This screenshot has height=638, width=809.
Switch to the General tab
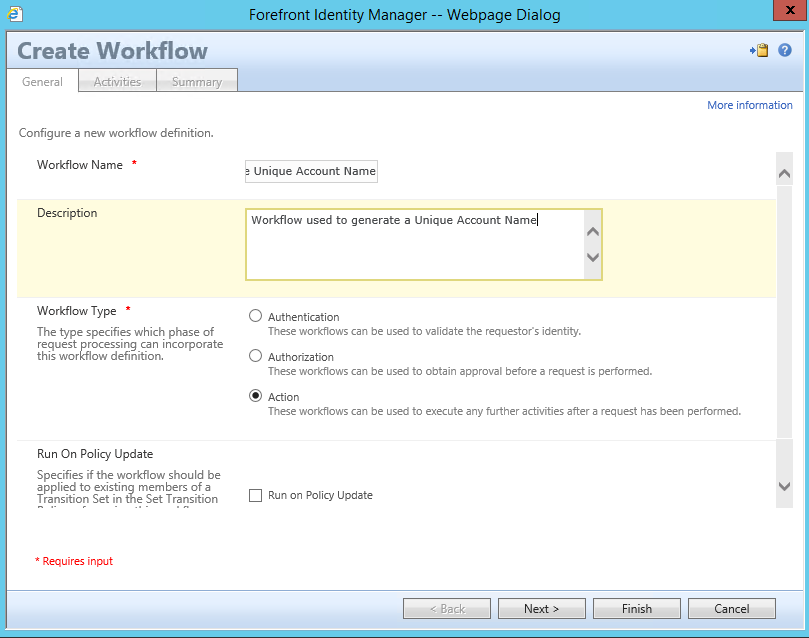[x=42, y=81]
